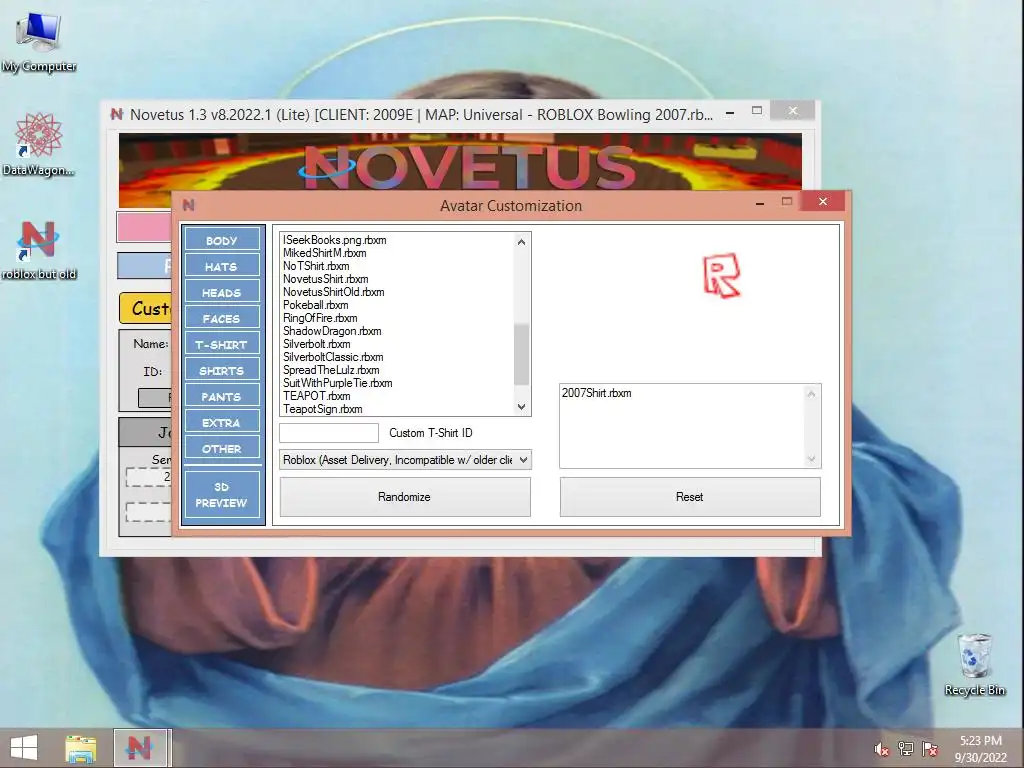Viewport: 1024px width, 768px height.
Task: Select SuitWithPurpleTie.rbxm in the list
Action: (x=338, y=383)
